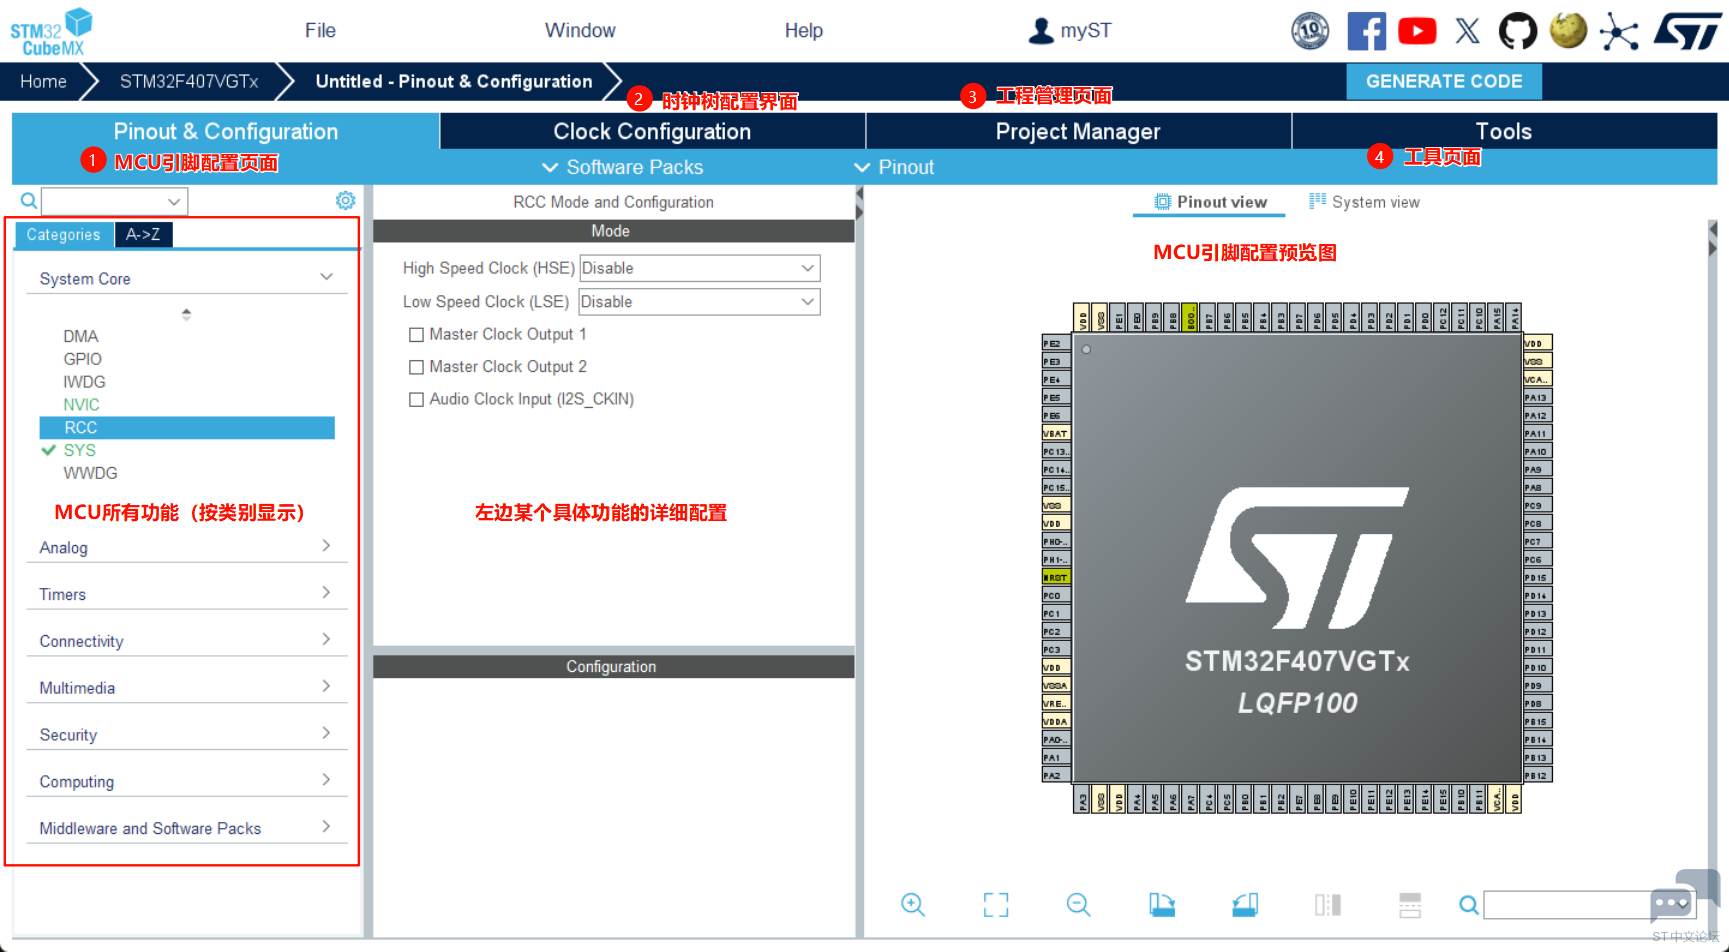Screen dimensions: 1729x952
Task: Click the magnifier icon beside the peripheral search box
Action: pos(29,201)
